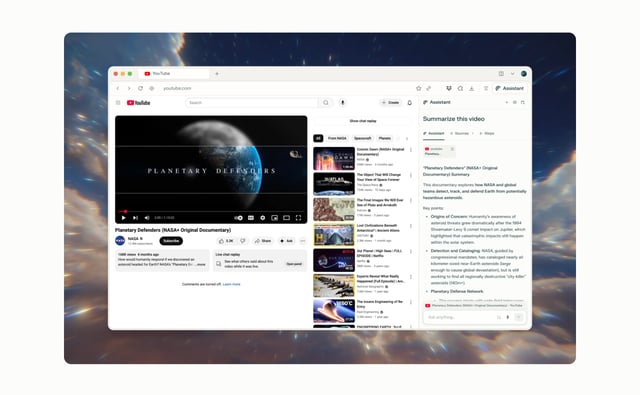Go forward with the browser forward arrow
Image resolution: width=640 pixels, height=395 pixels.
click(x=129, y=88)
